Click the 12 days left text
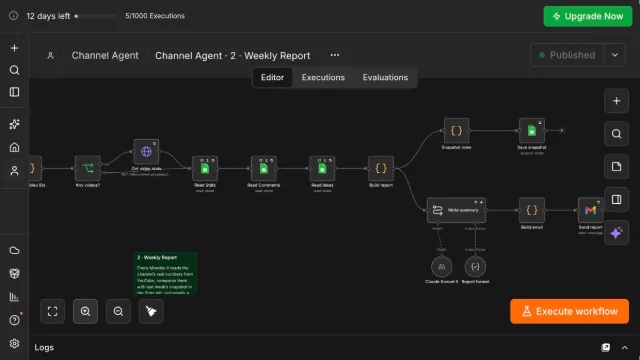The width and height of the screenshot is (640, 360). coord(48,16)
